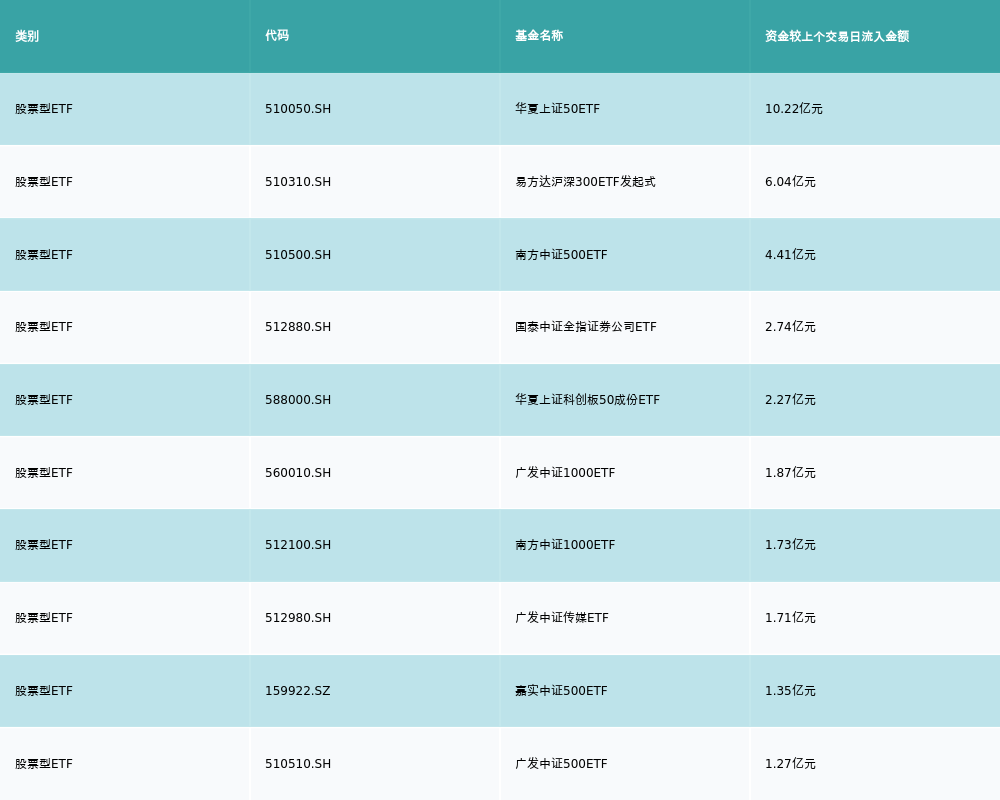Select the 南方中证1000ETF fund name
The height and width of the screenshot is (800, 1000).
[x=565, y=545]
